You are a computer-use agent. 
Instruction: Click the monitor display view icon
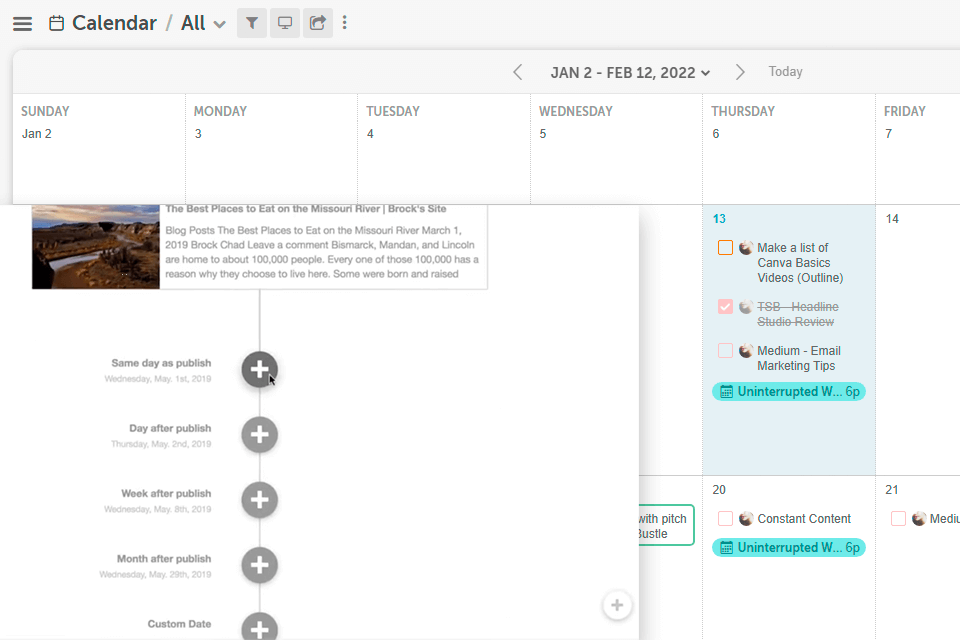click(285, 23)
